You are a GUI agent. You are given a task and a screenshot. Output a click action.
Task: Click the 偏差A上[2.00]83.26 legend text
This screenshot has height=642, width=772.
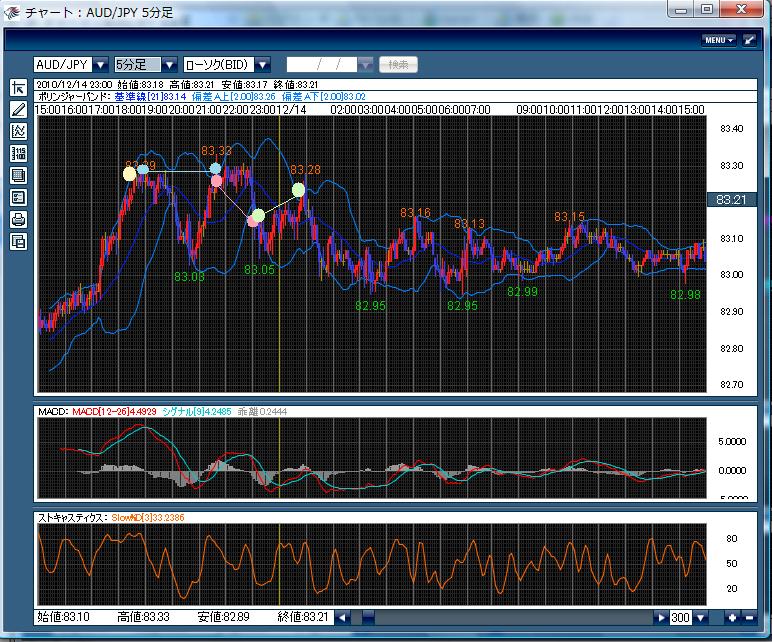[233, 97]
